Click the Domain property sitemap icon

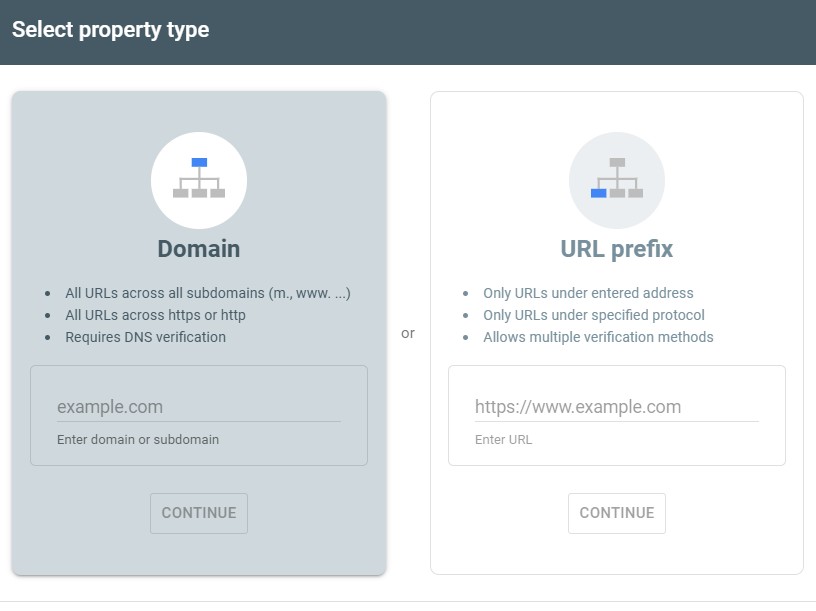[x=199, y=180]
